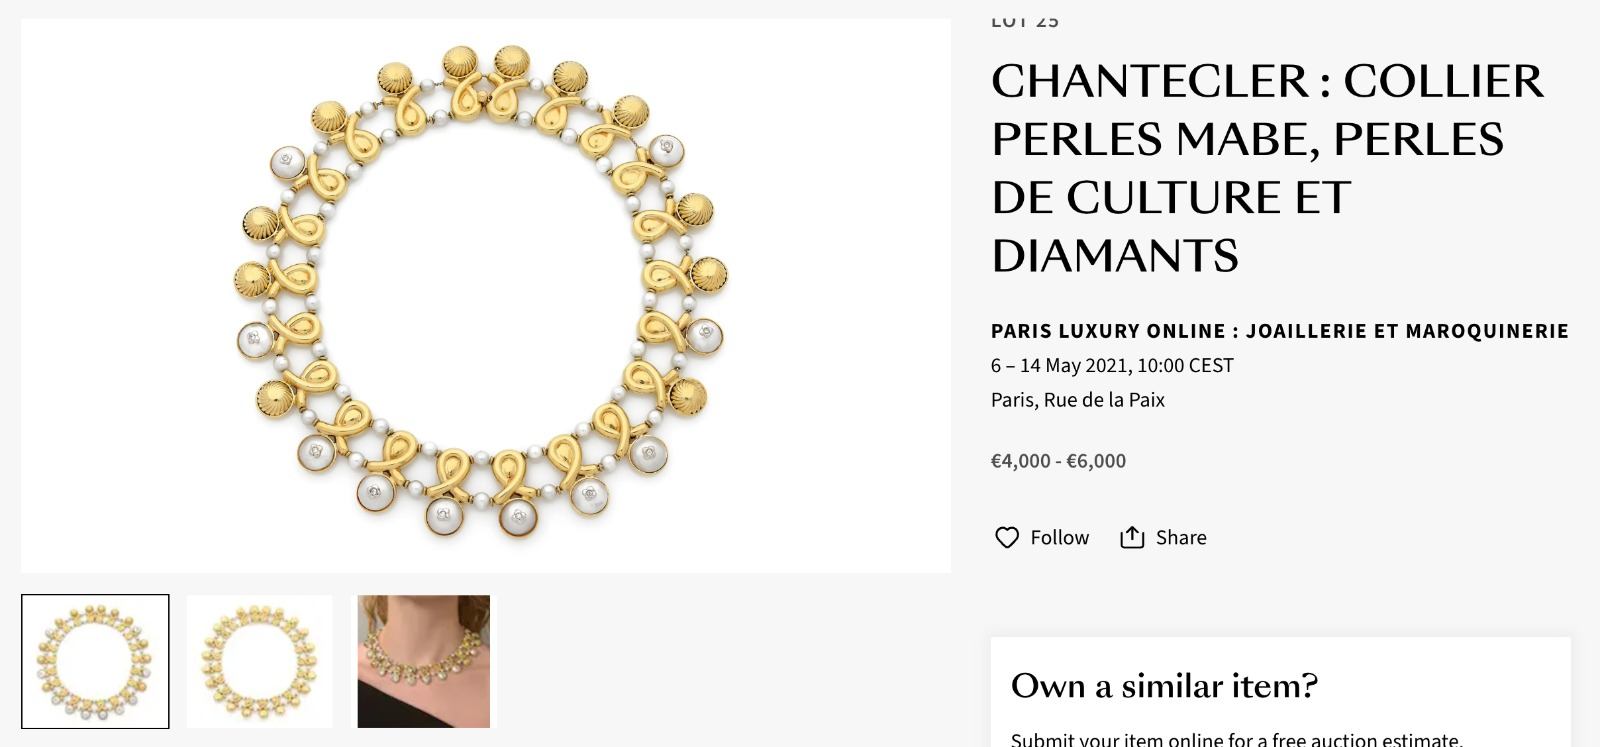Open Share options via its label
This screenshot has height=747, width=1600.
1181,538
